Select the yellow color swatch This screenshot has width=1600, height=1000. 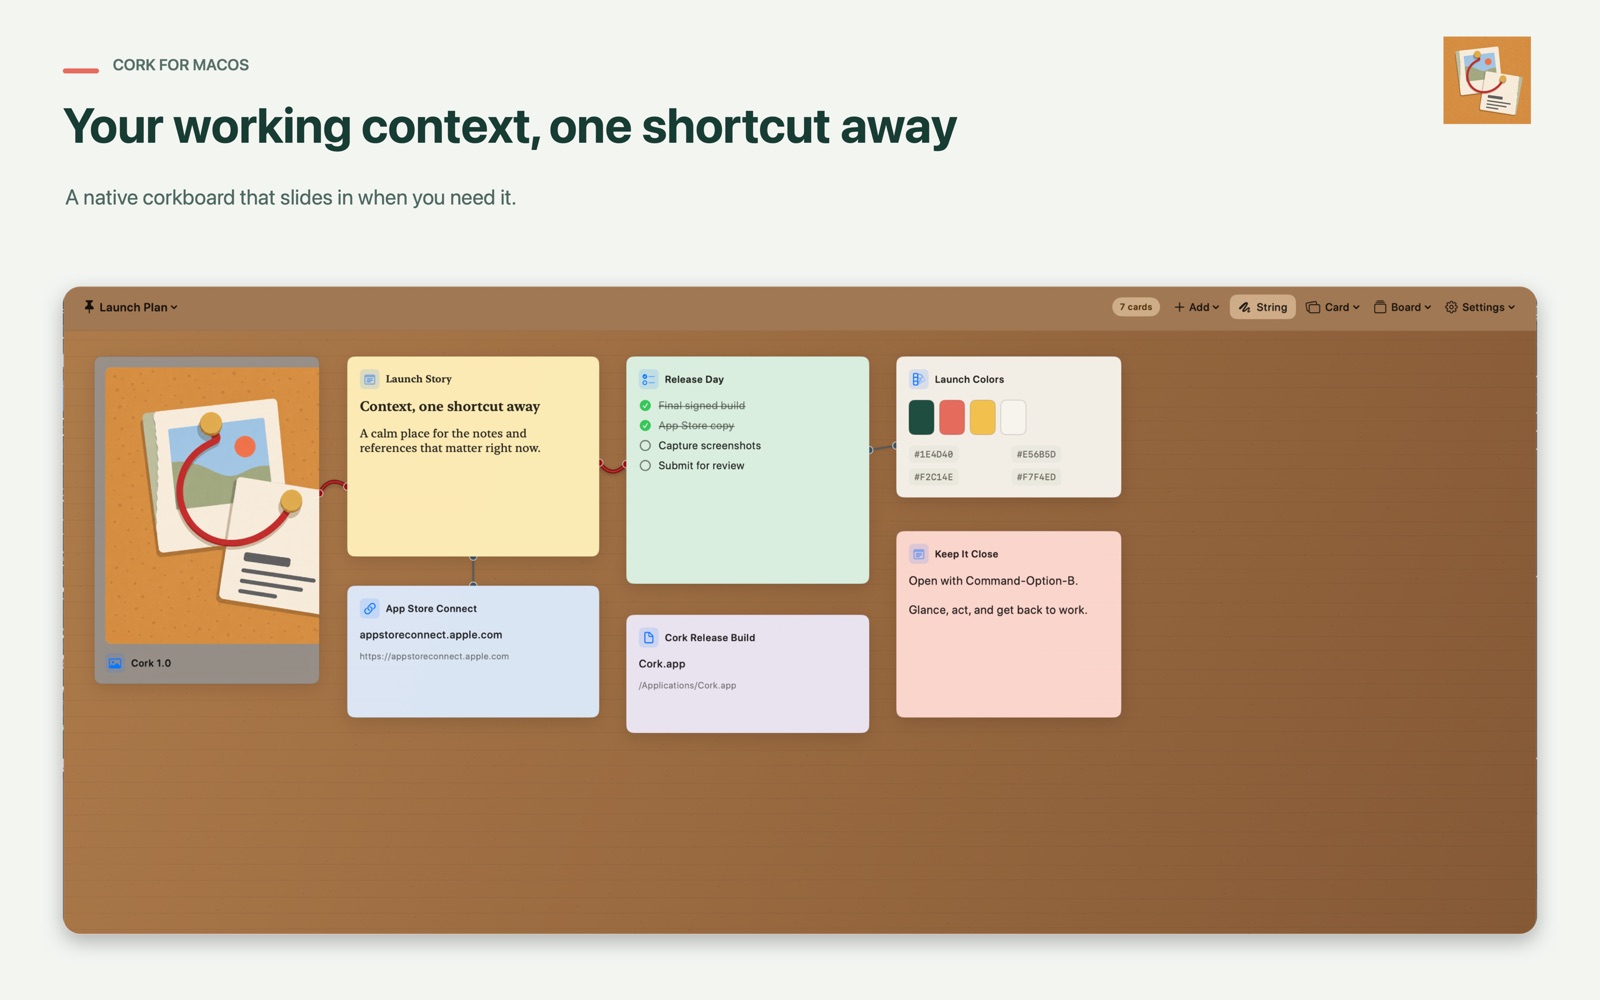point(982,417)
